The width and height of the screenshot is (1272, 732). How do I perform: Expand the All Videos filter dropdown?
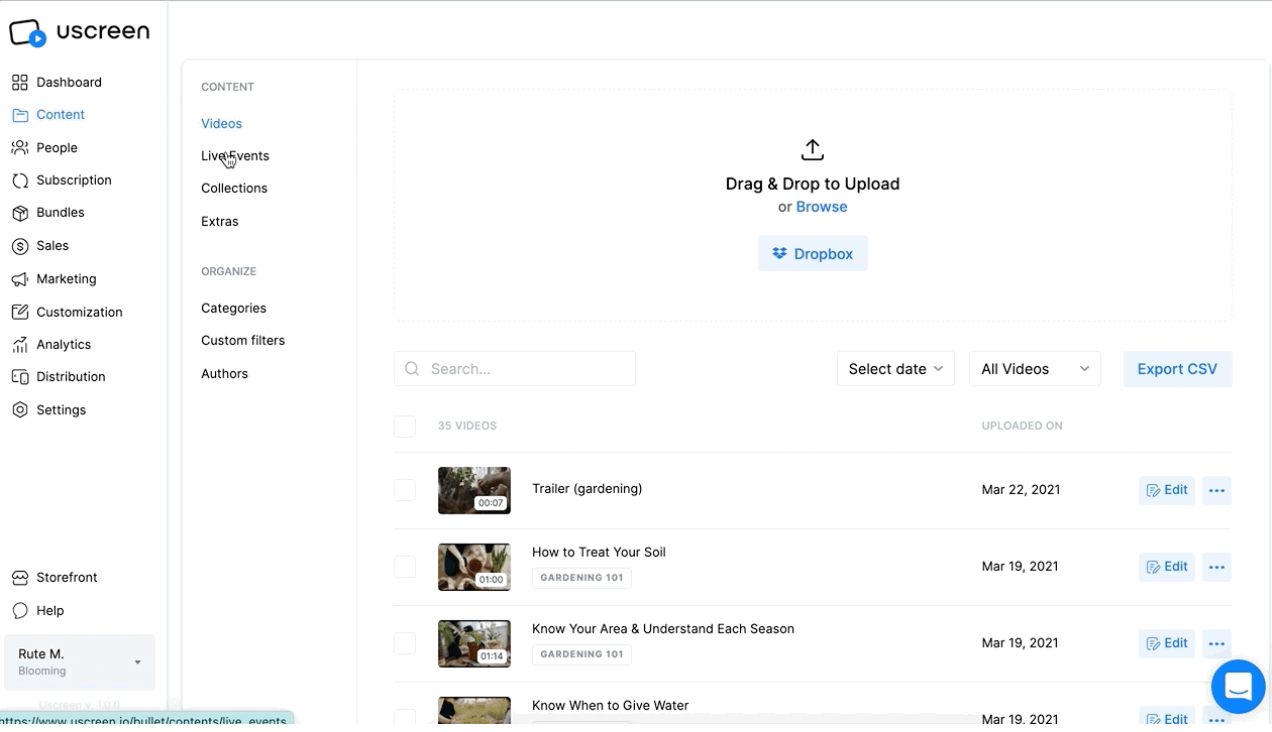tap(1034, 368)
